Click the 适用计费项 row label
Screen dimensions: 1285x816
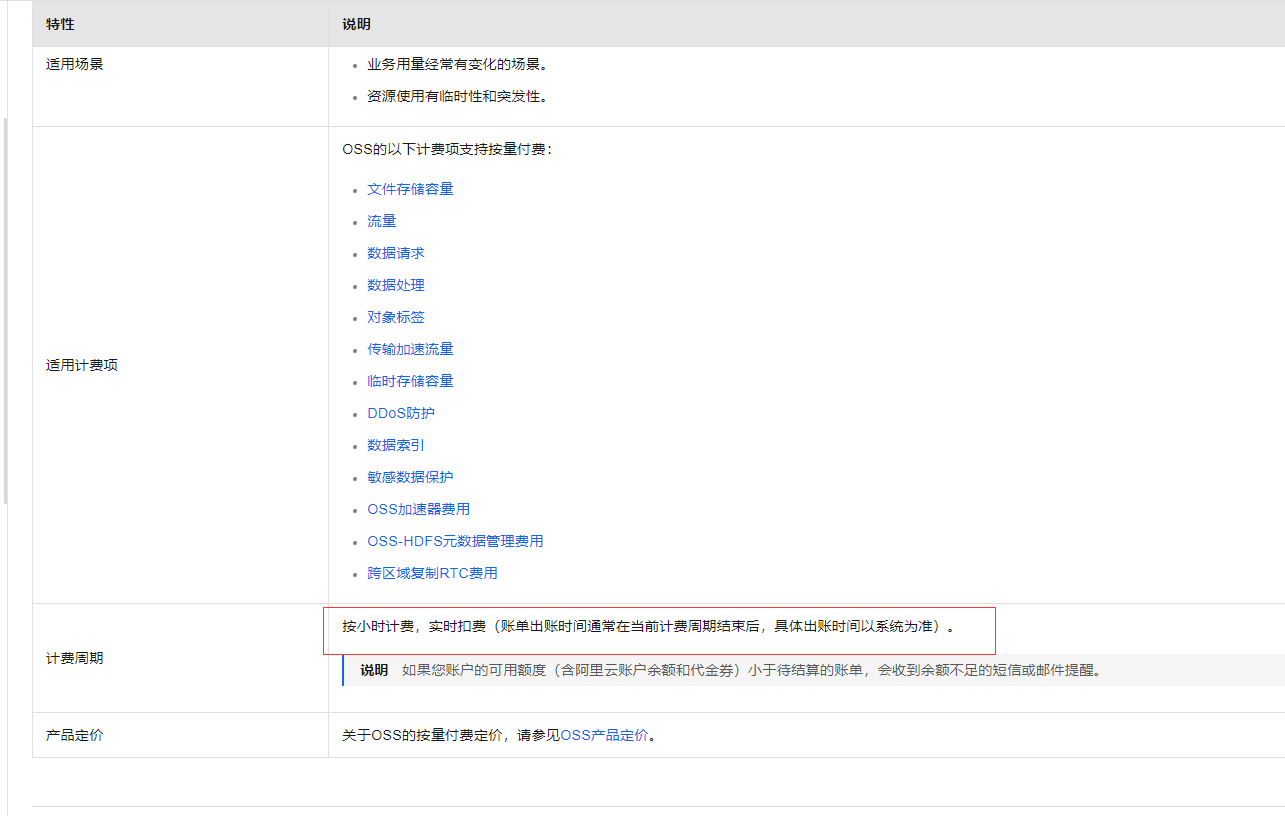coord(81,365)
